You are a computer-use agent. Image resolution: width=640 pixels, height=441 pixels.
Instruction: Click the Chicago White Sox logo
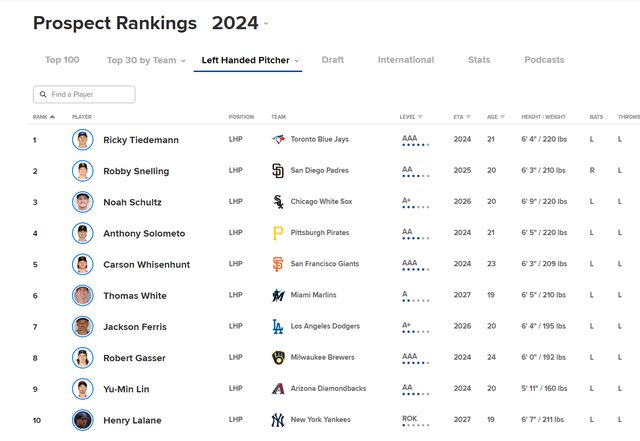(278, 202)
